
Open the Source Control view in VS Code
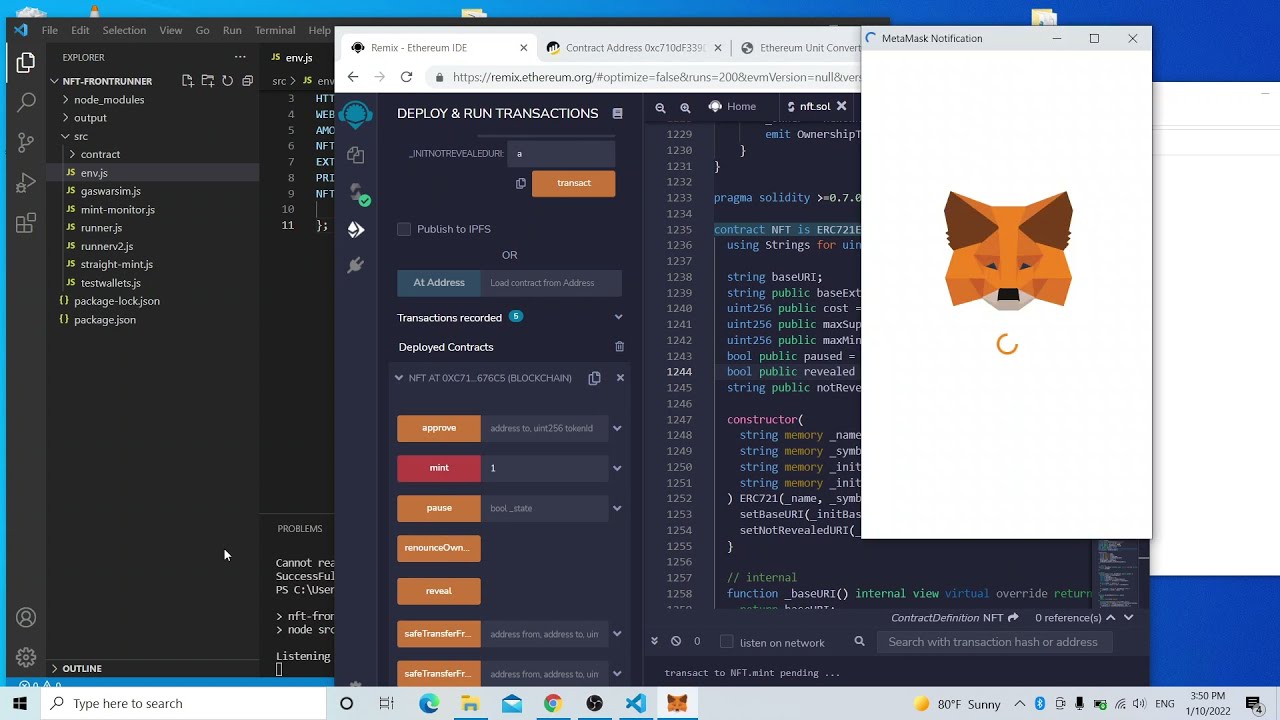click(x=26, y=143)
